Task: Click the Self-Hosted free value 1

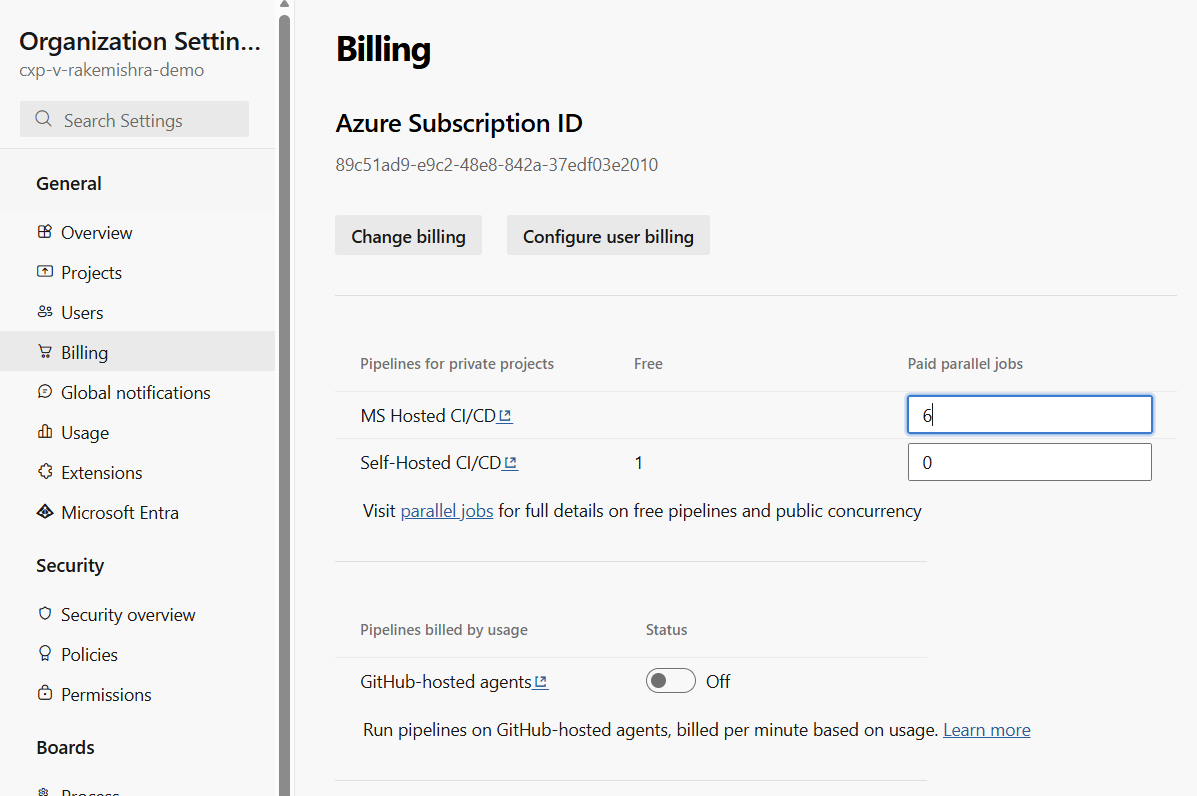Action: [638, 462]
